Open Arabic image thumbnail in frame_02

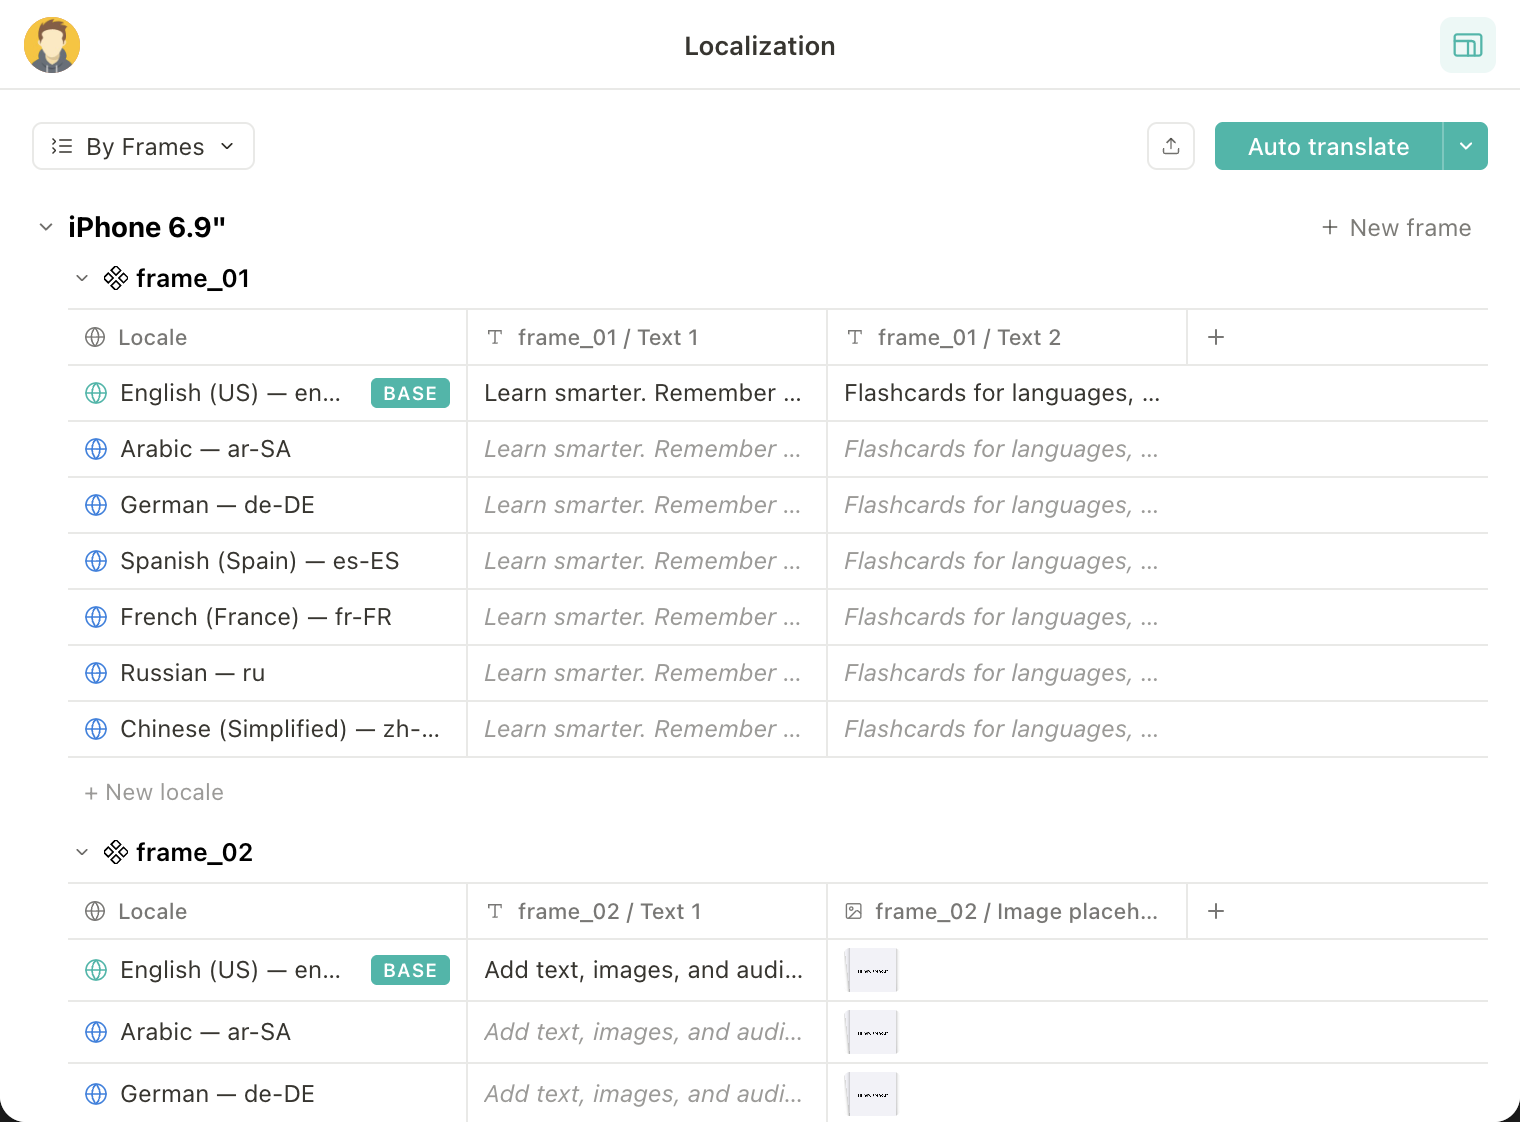click(x=872, y=1032)
